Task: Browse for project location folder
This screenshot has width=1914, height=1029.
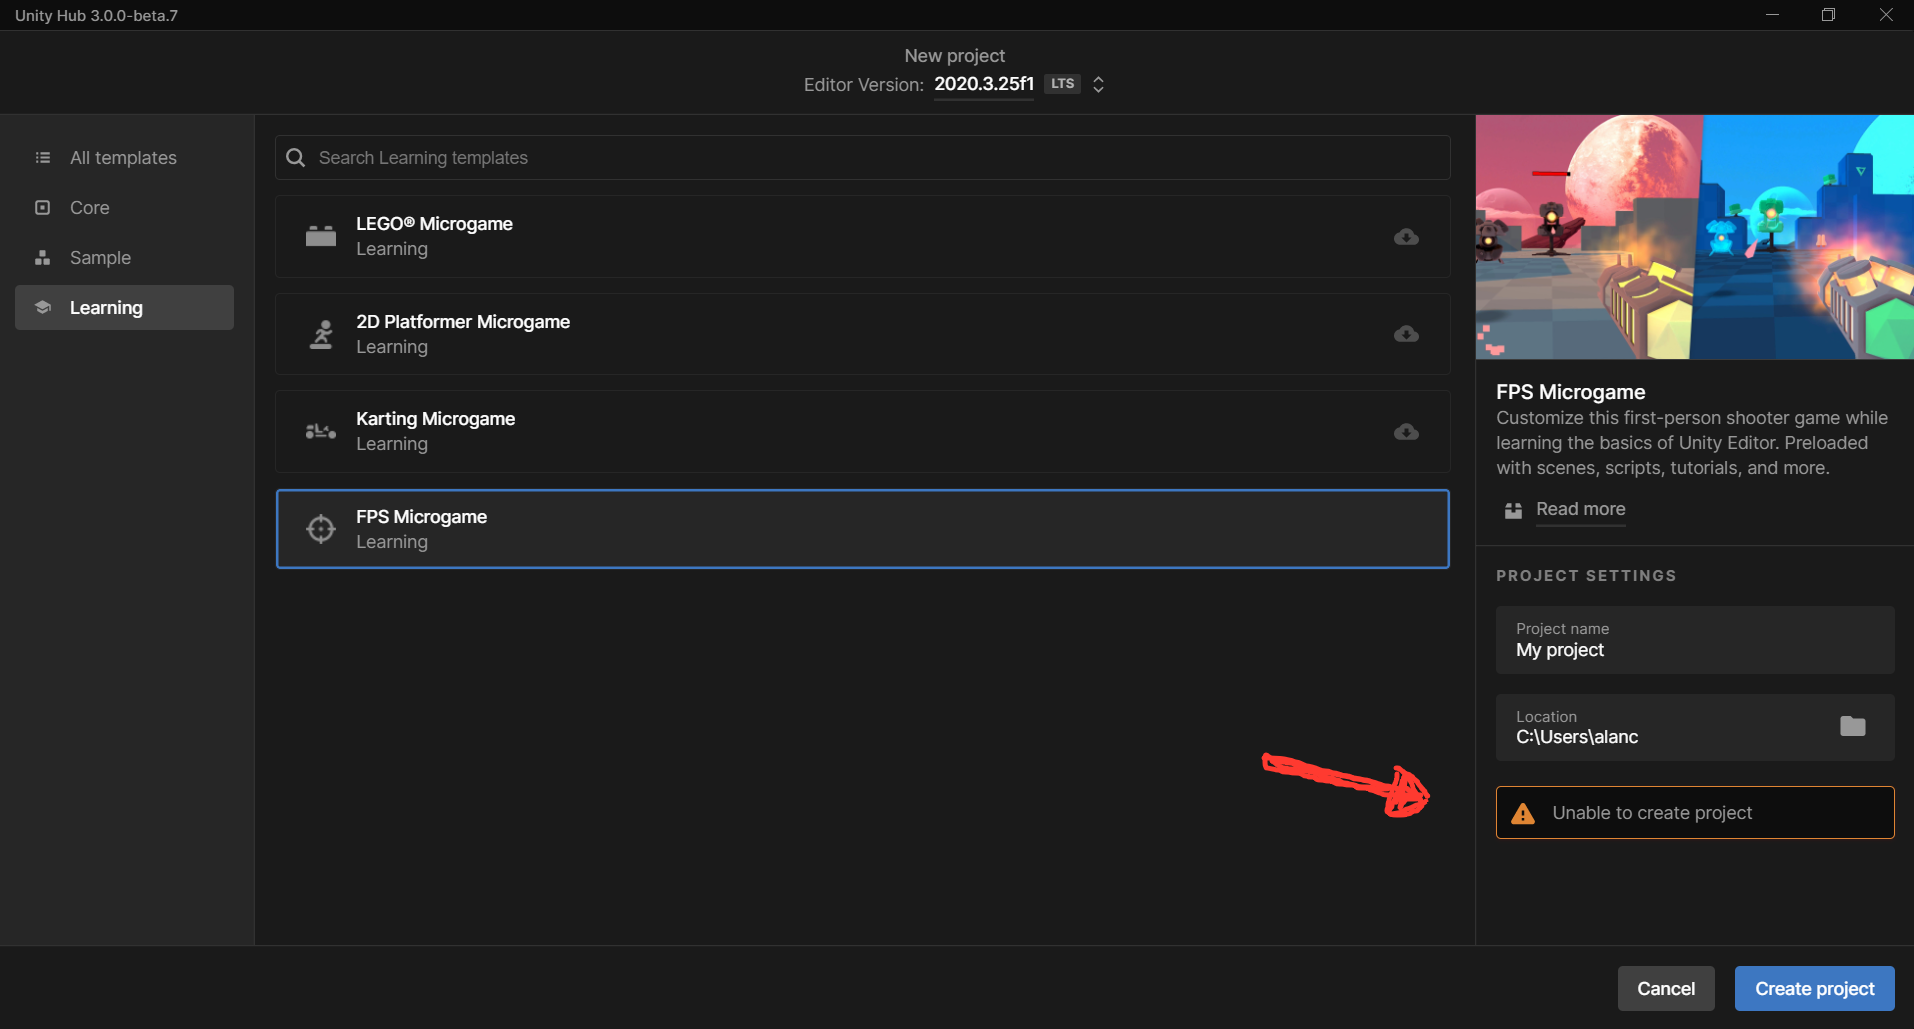Action: tap(1853, 726)
